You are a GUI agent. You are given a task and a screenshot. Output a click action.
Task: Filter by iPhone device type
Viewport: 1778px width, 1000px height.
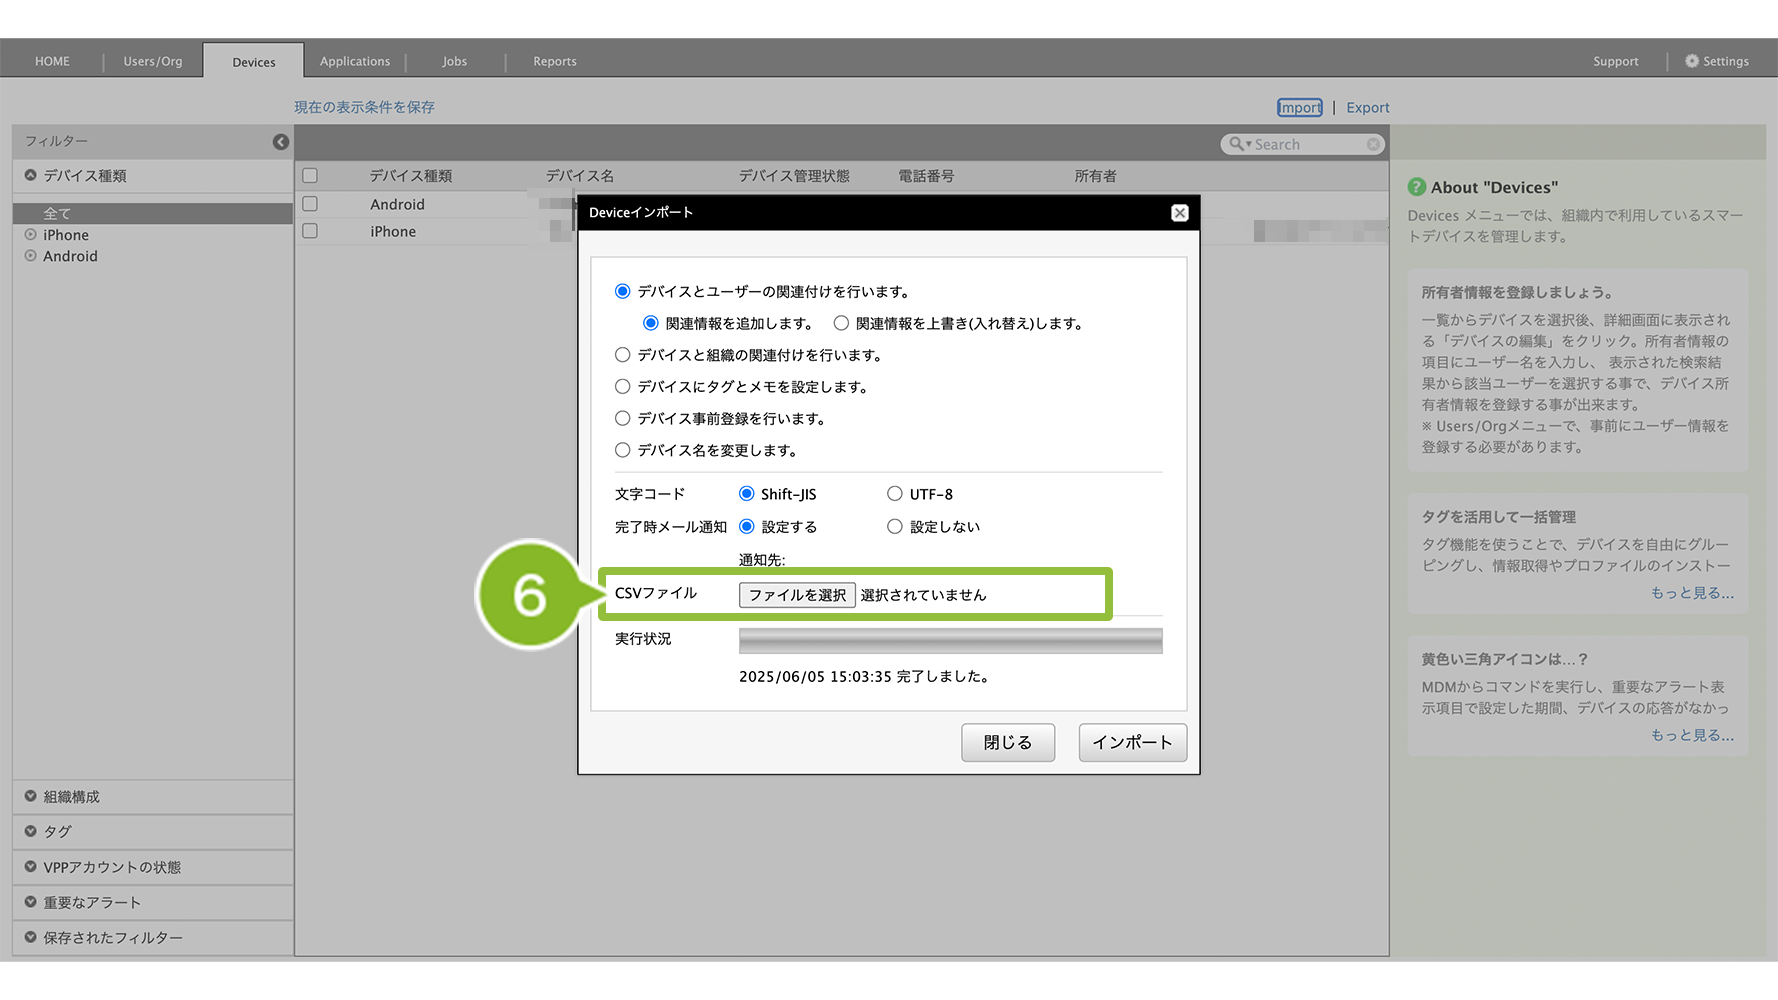click(66, 235)
